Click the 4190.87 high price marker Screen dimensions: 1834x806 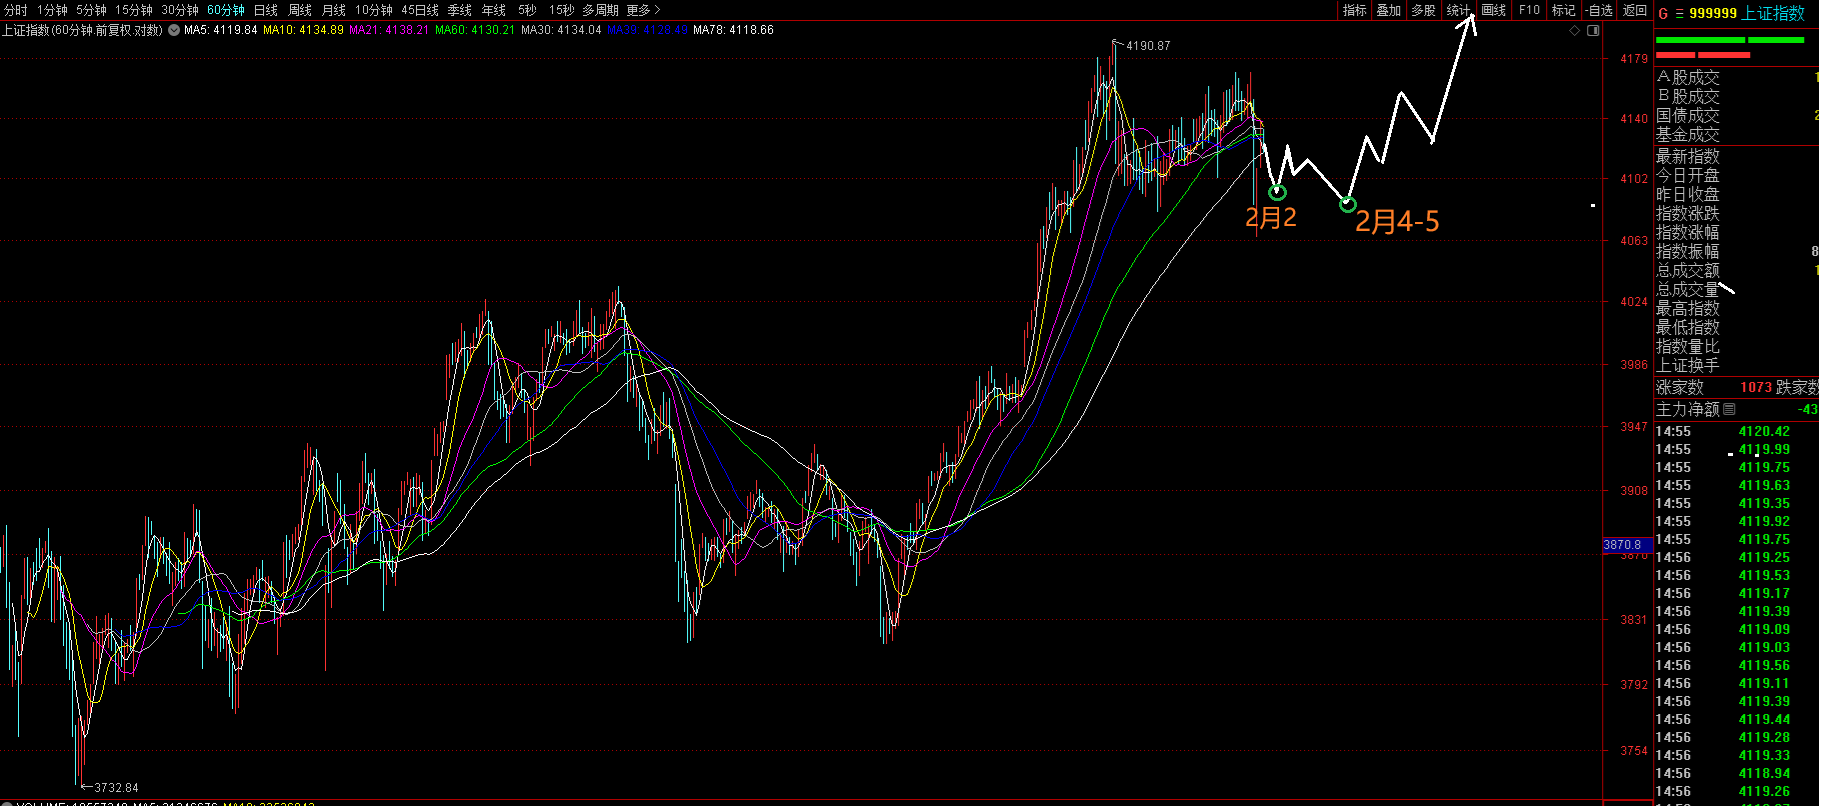(x=1147, y=46)
